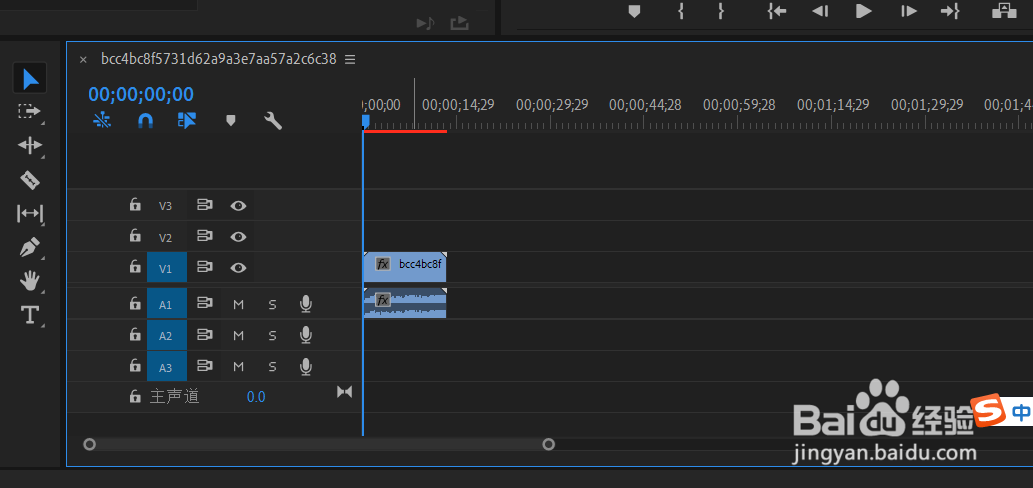Toggle sync lock on V3
Image resolution: width=1033 pixels, height=488 pixels.
click(205, 205)
